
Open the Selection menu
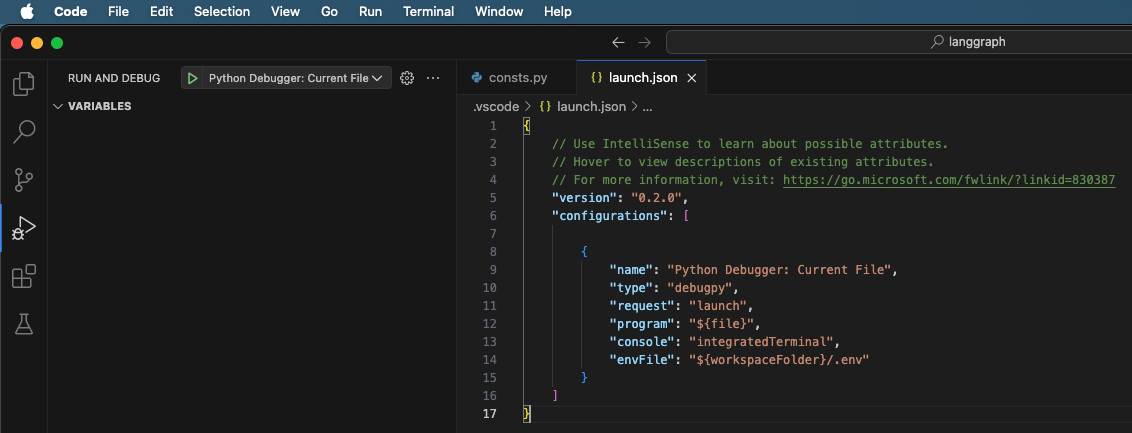point(222,12)
